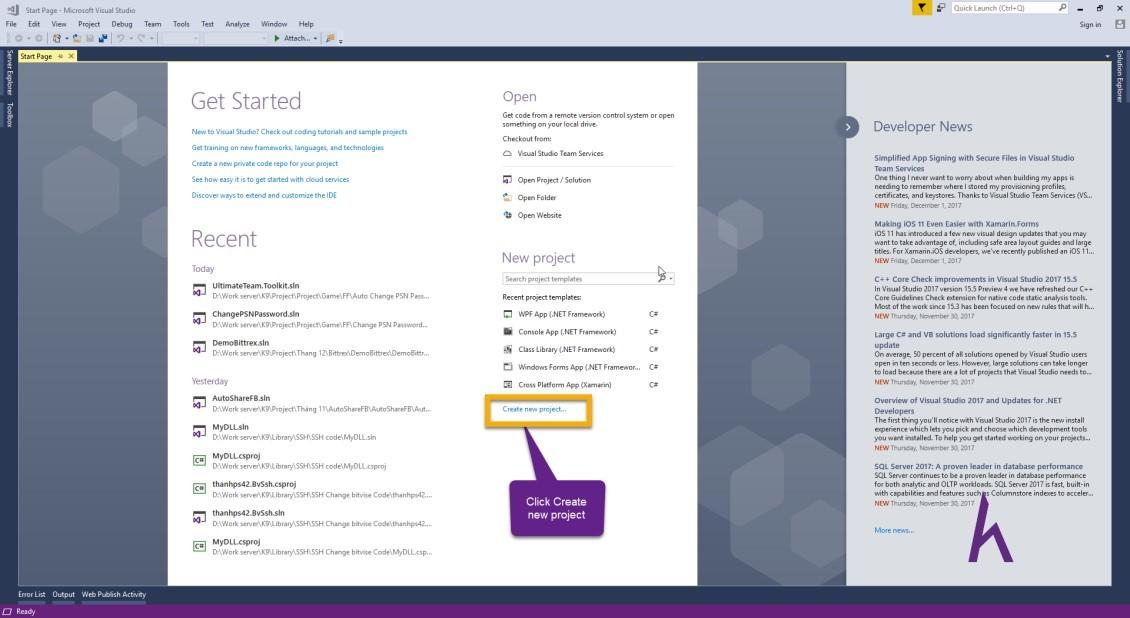Click the Windows Forms App template icon
Viewport: 1130px width, 618px height.
[x=507, y=367]
